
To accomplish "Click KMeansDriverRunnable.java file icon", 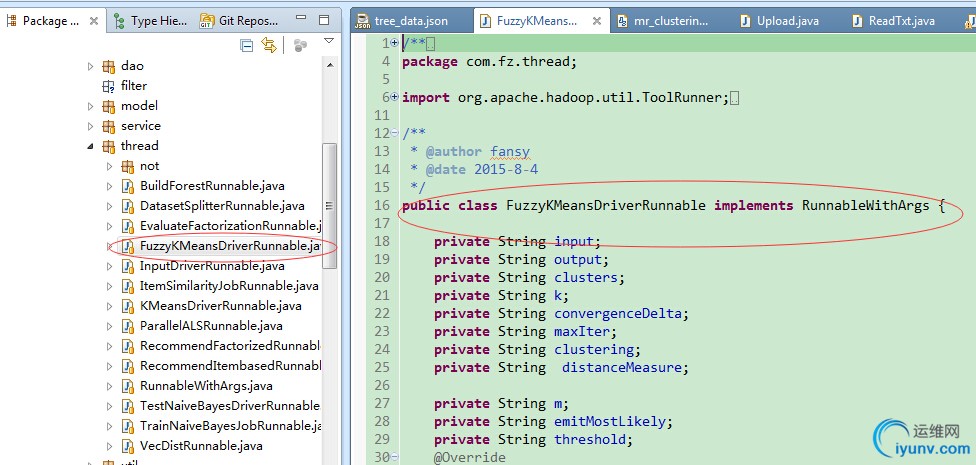I will coord(128,306).
